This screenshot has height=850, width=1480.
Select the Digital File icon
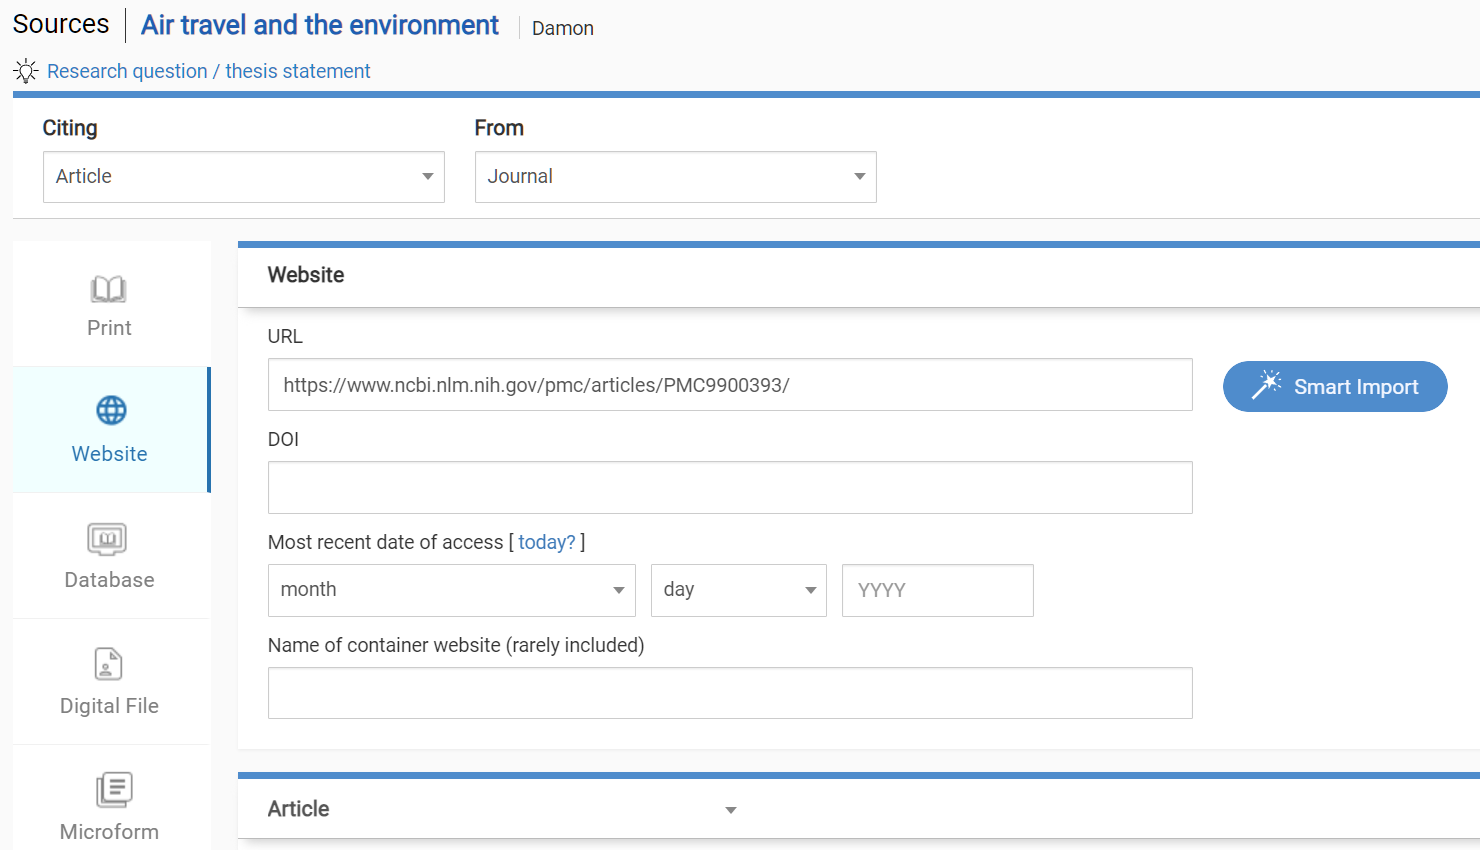click(108, 664)
